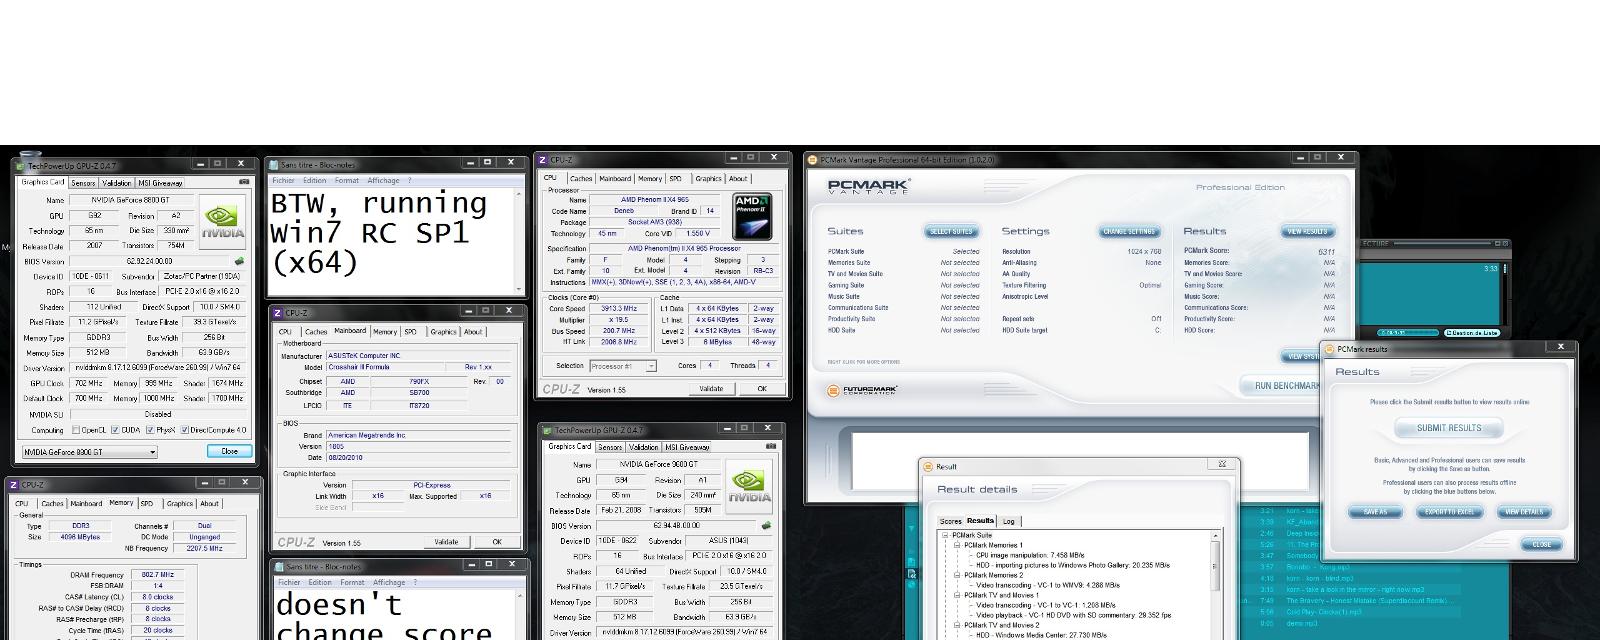Collapse PCMark TV and Movies 2 node

(x=955, y=626)
